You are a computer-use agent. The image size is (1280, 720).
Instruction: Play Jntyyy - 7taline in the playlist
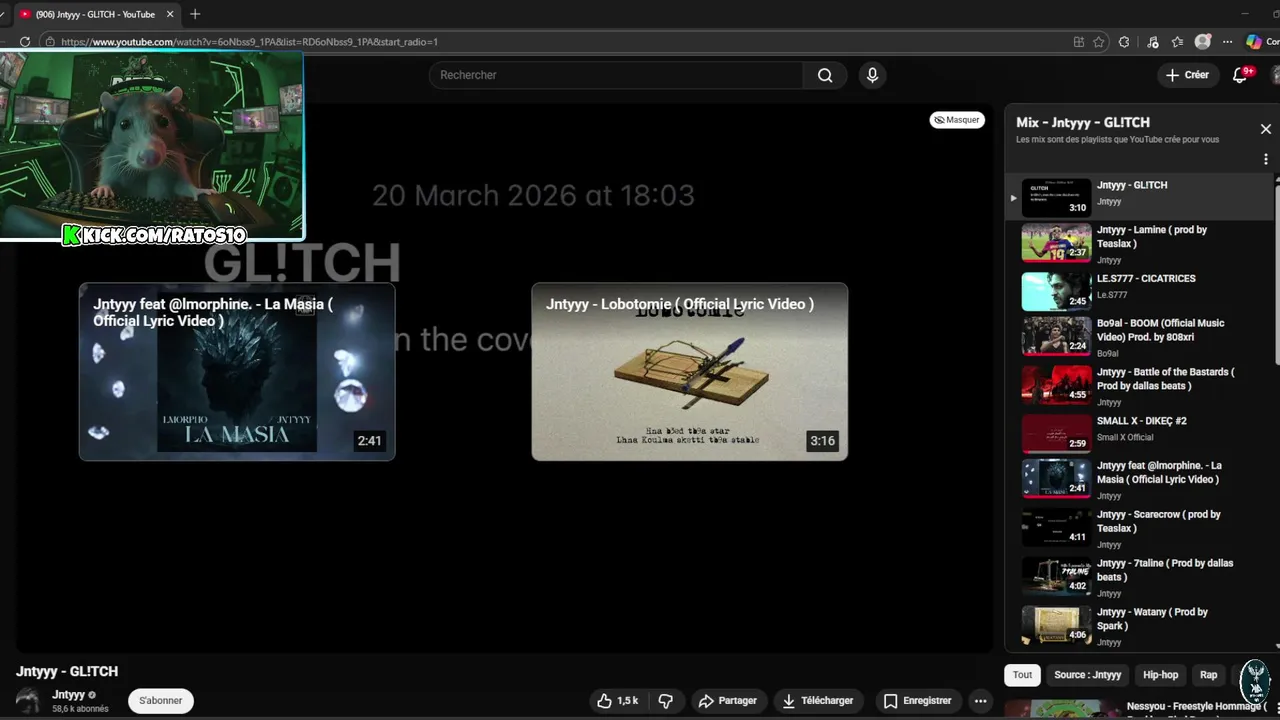click(1140, 577)
